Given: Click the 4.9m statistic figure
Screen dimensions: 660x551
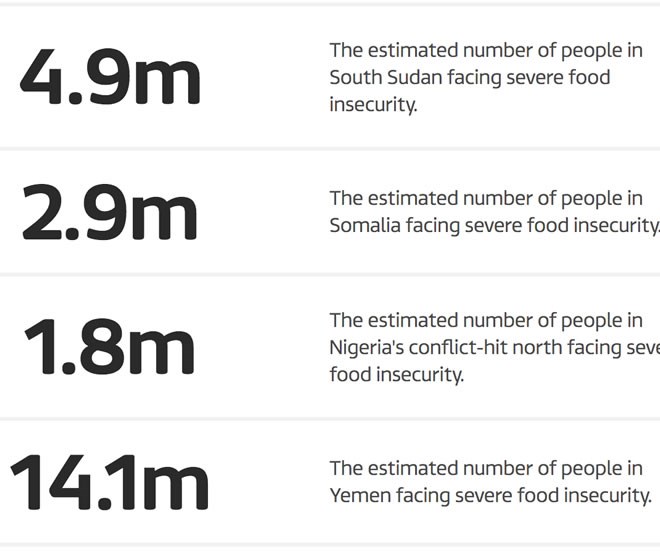Looking at the screenshot, I should [x=110, y=78].
